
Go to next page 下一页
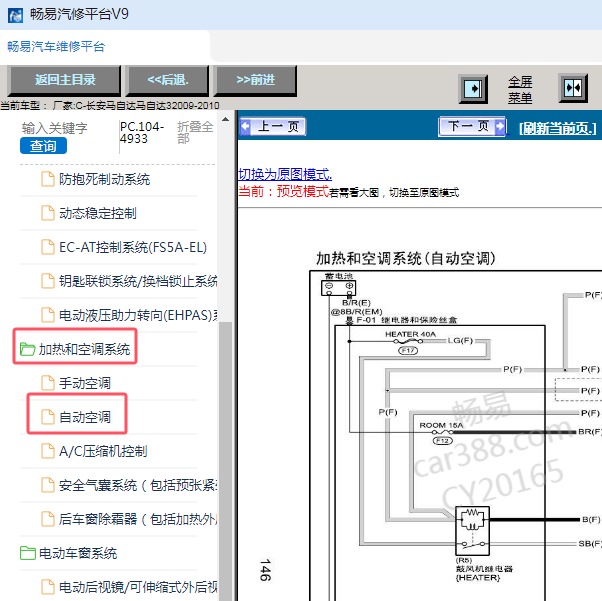click(472, 126)
